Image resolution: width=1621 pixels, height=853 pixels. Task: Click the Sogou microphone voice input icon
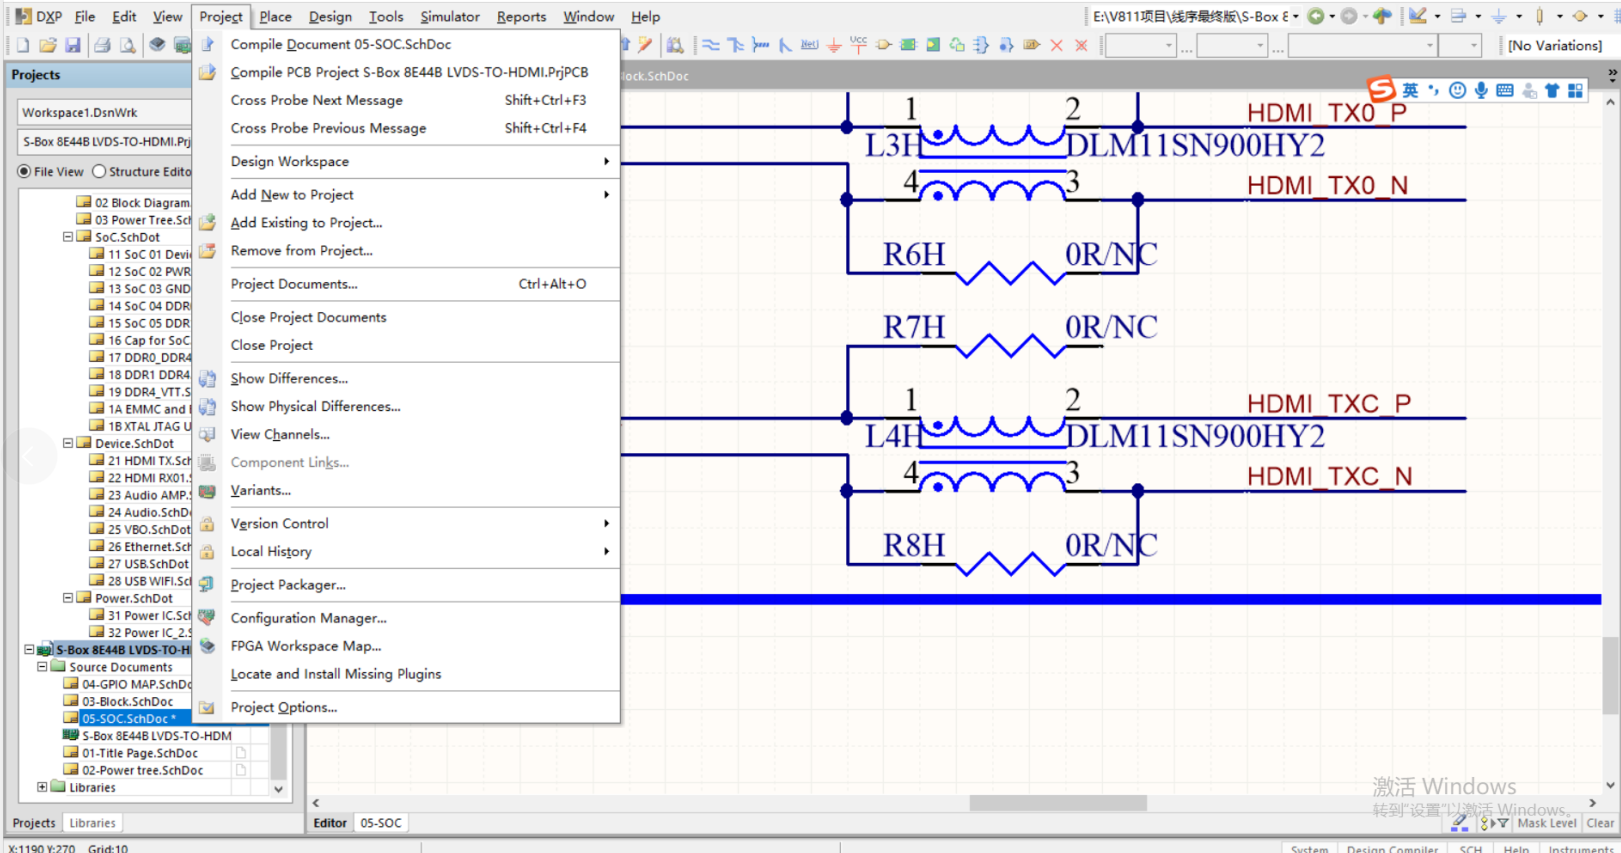click(x=1481, y=90)
